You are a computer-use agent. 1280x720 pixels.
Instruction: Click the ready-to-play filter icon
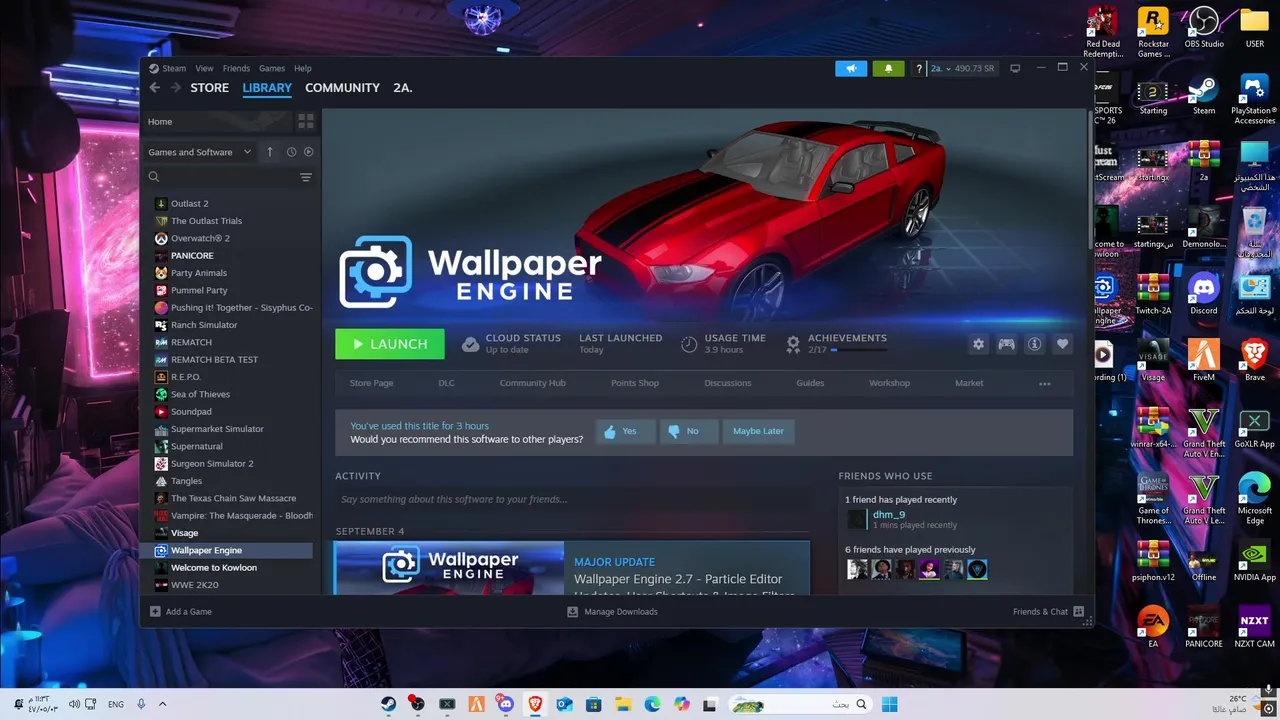[308, 152]
